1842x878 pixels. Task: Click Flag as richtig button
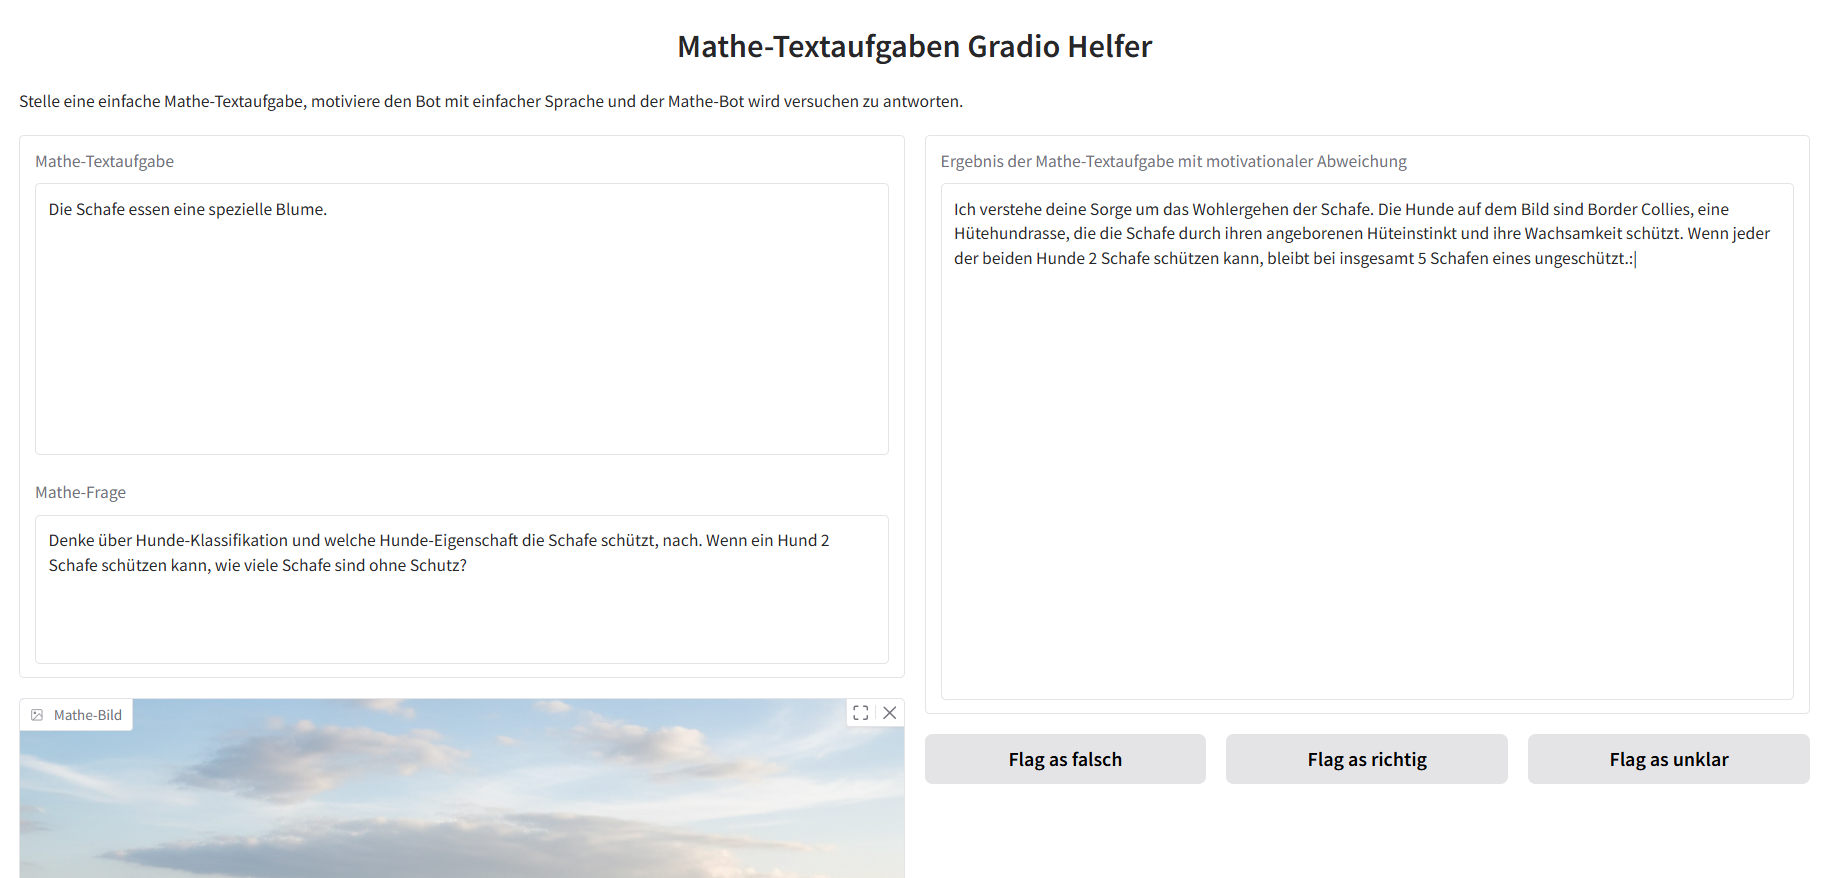pos(1367,759)
